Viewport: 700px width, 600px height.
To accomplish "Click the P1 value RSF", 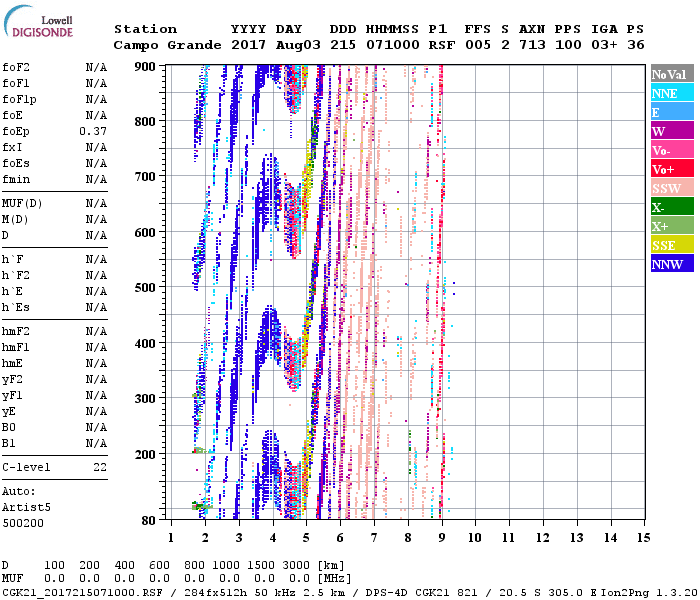I will pos(442,45).
